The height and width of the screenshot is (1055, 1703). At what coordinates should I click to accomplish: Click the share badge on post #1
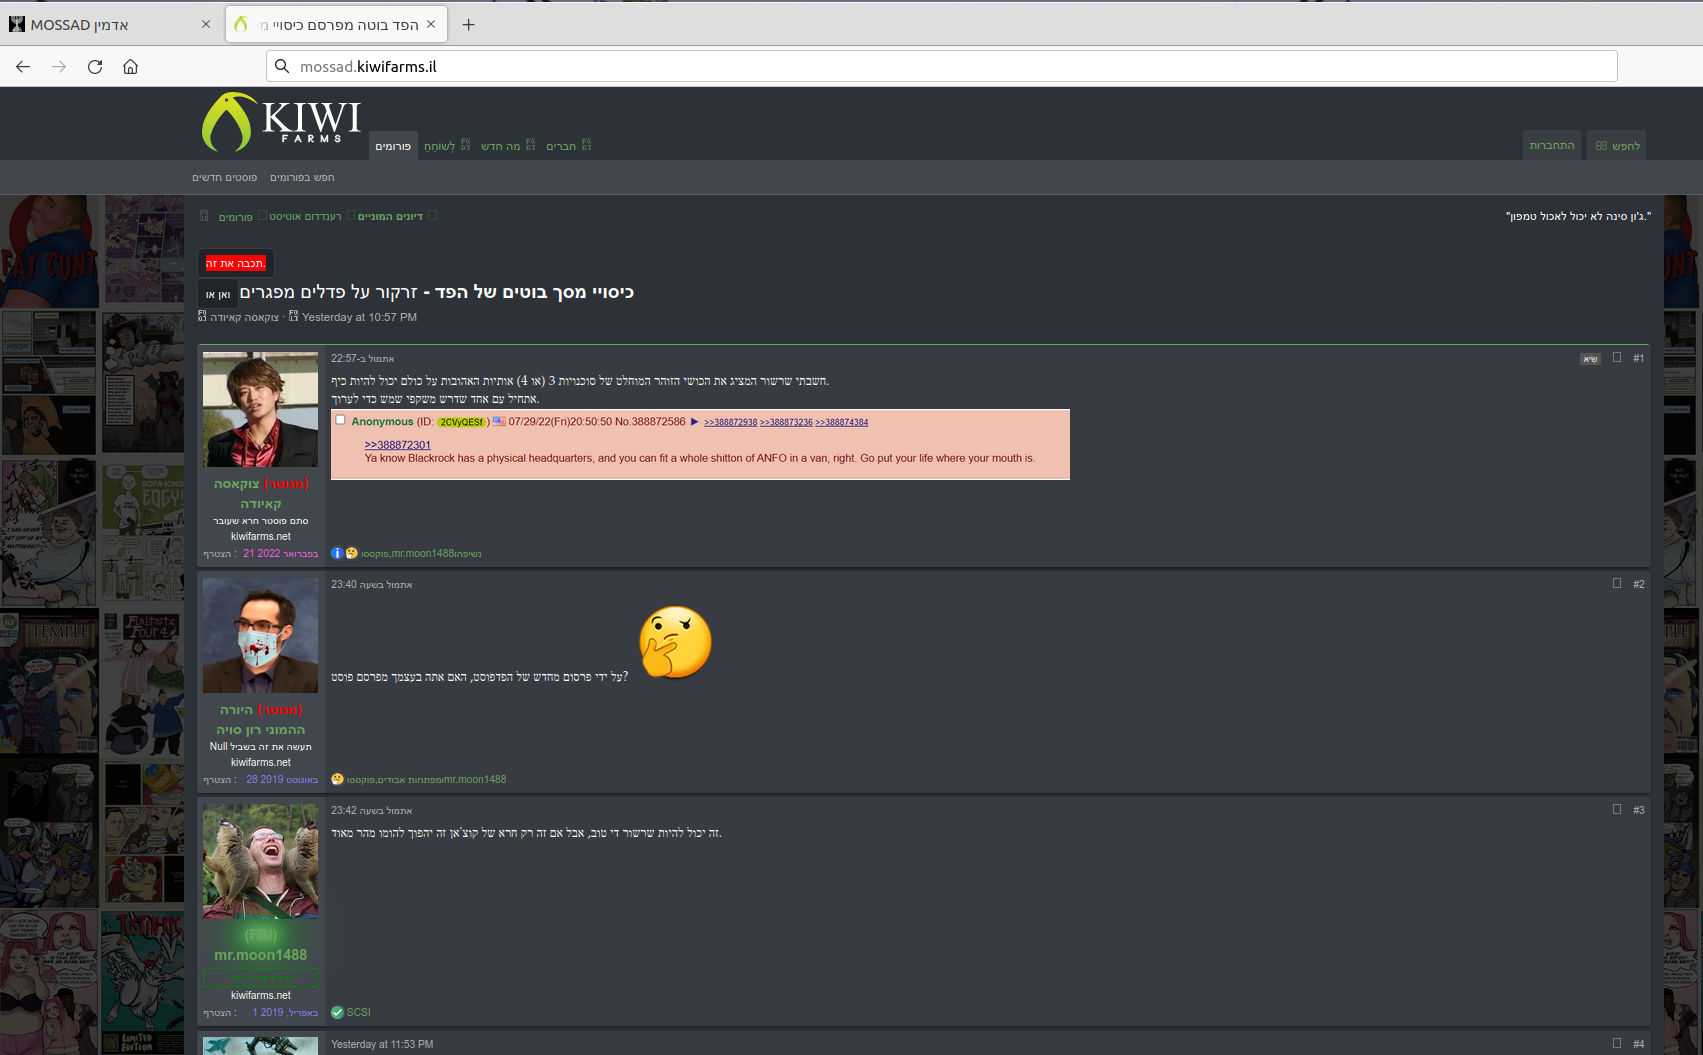click(x=1590, y=359)
